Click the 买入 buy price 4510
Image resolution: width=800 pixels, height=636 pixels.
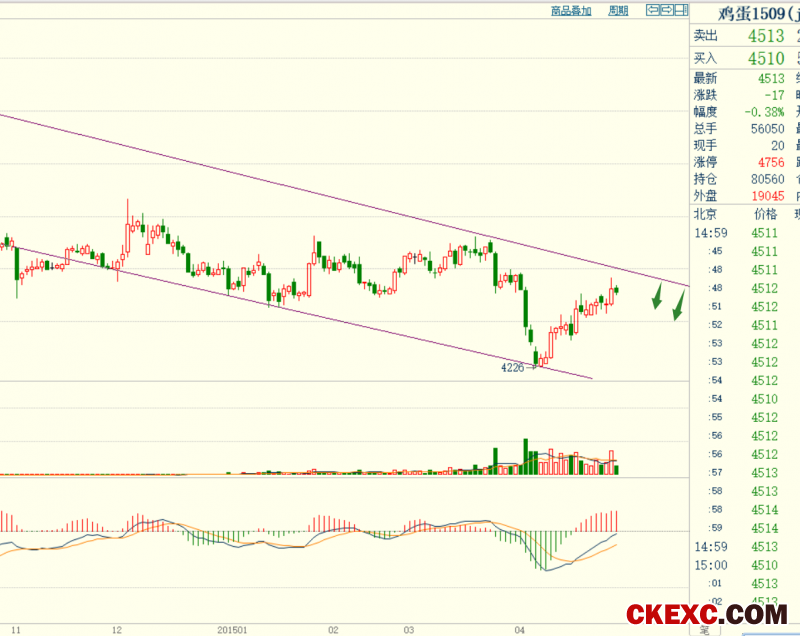pyautogui.click(x=766, y=59)
